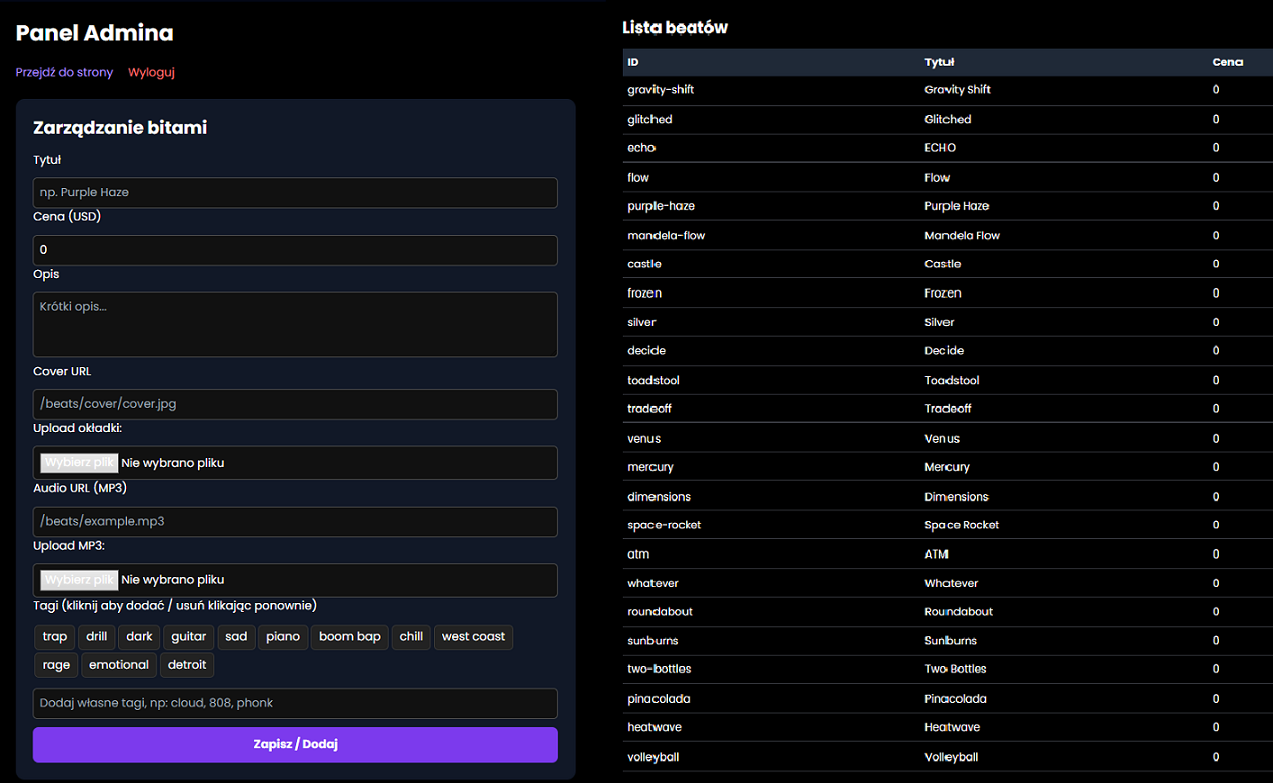Select the 'boom bap' tag
Viewport: 1273px width, 783px height.
point(350,637)
